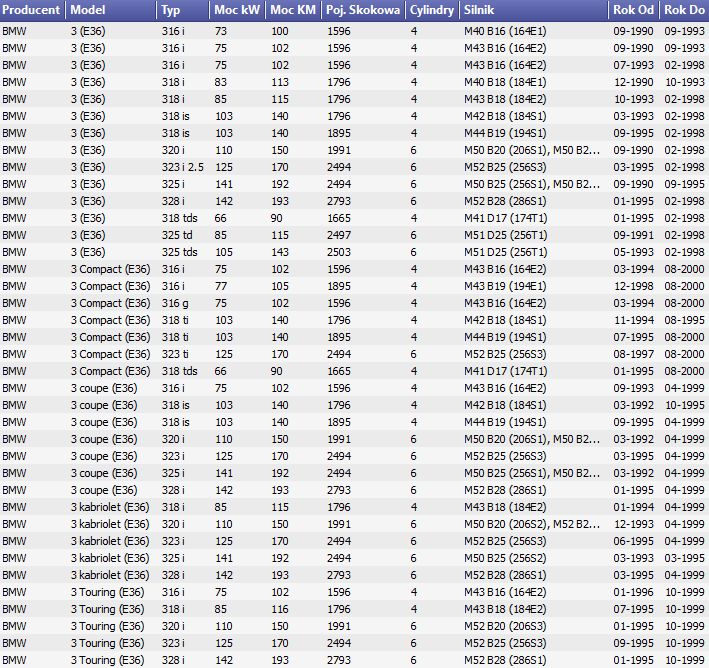Select Rok Od cell 09-1995 in Touring row

(x=633, y=643)
